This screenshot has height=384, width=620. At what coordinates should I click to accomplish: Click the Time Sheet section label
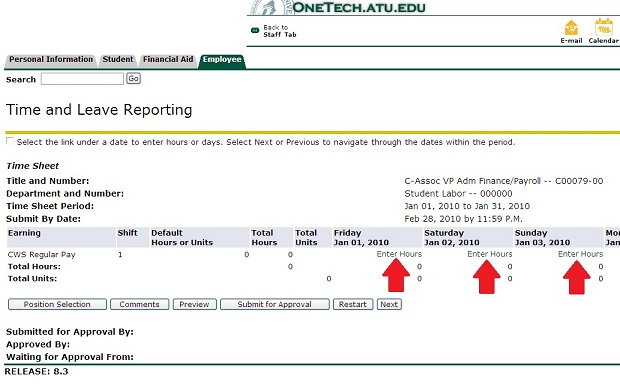point(32,166)
